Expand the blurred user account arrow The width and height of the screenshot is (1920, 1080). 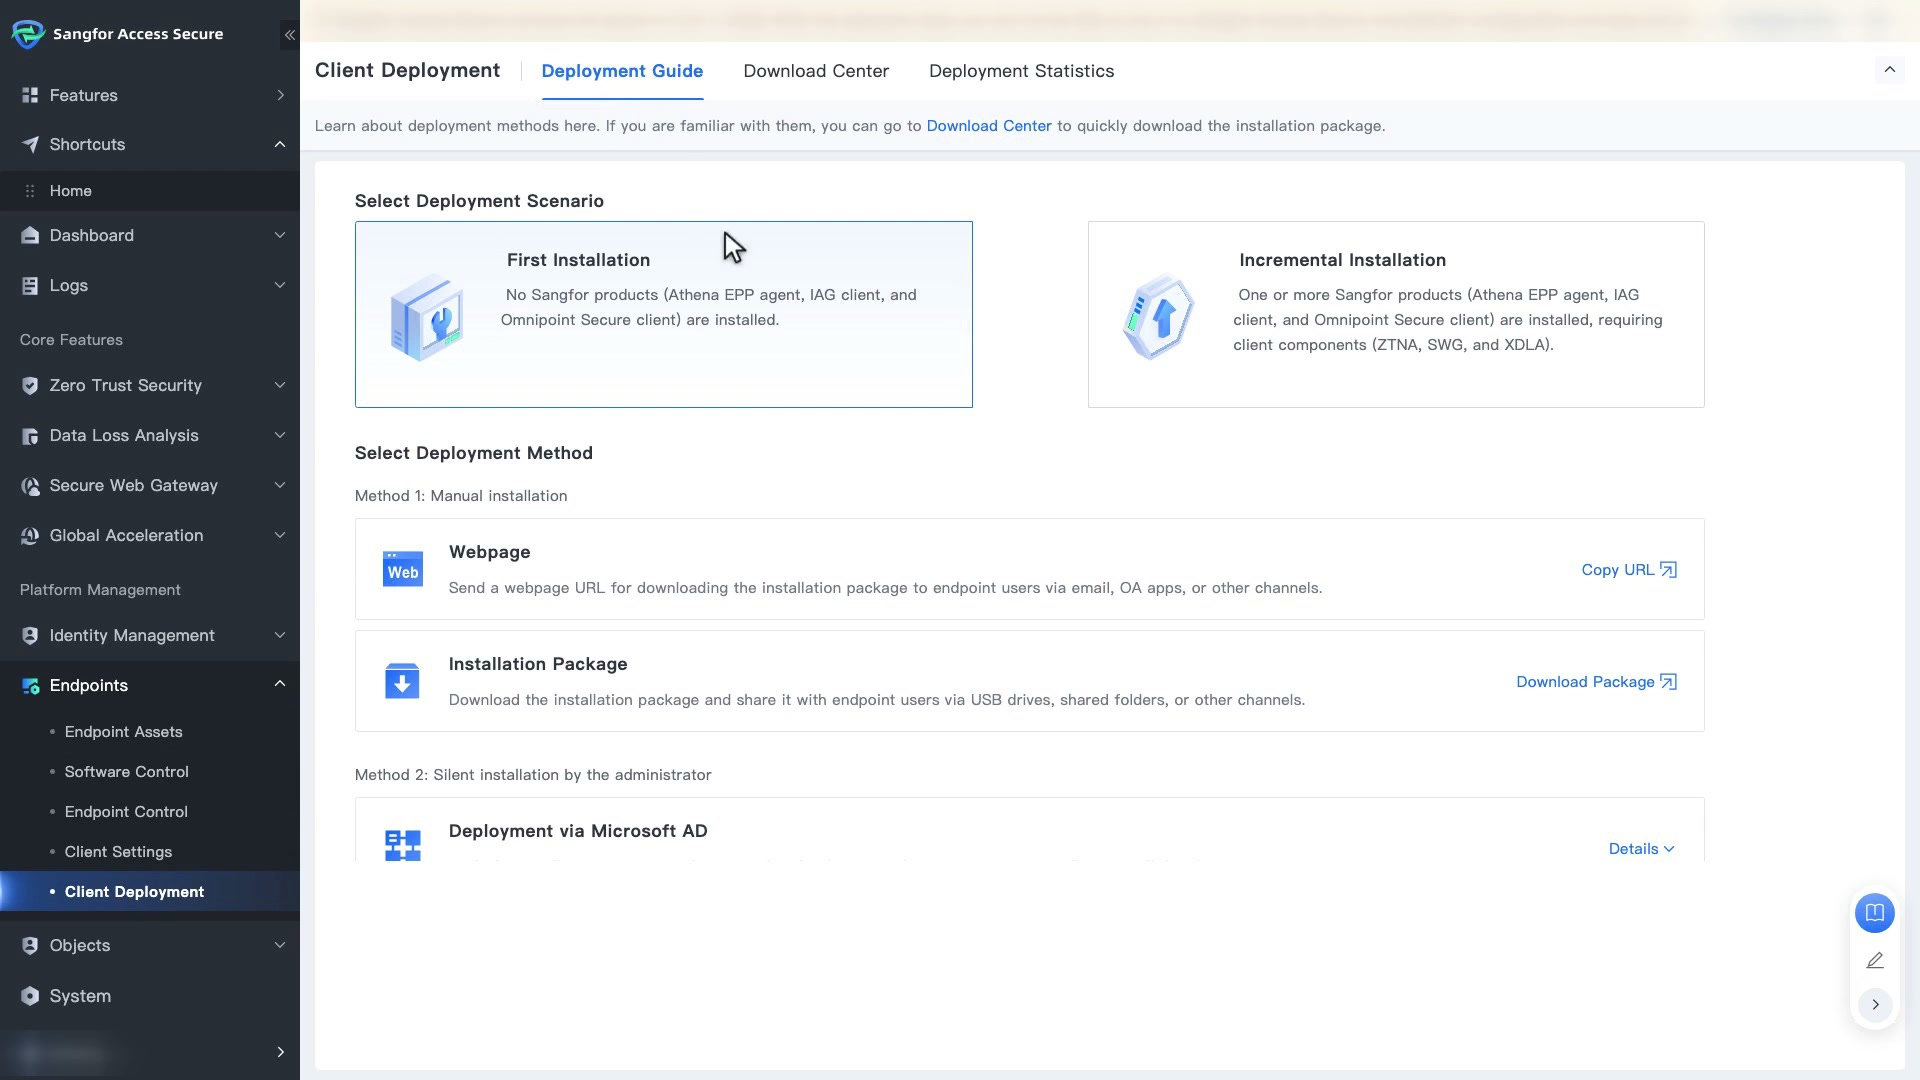point(280,1052)
